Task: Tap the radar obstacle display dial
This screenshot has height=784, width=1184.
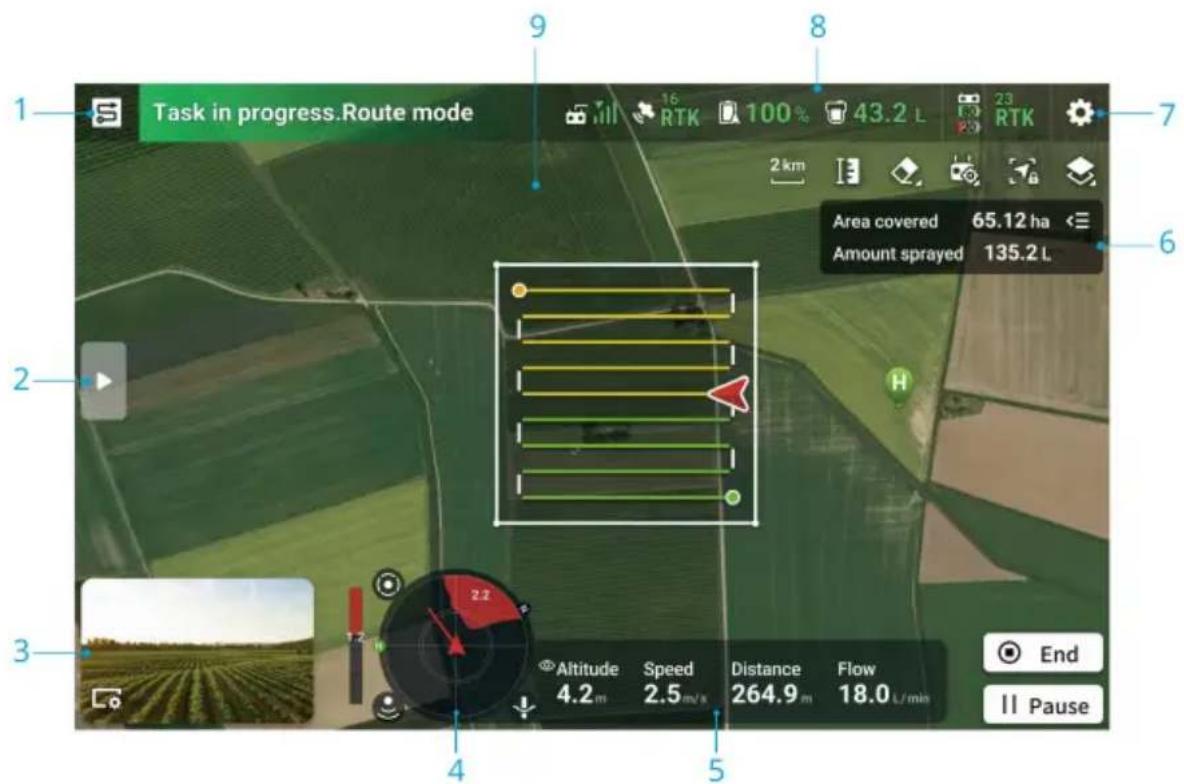Action: click(455, 646)
